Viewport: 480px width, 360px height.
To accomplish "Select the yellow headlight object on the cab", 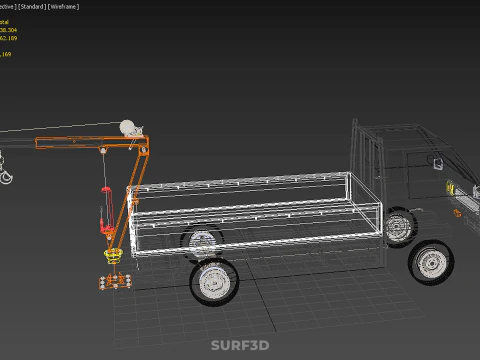I will (450, 188).
